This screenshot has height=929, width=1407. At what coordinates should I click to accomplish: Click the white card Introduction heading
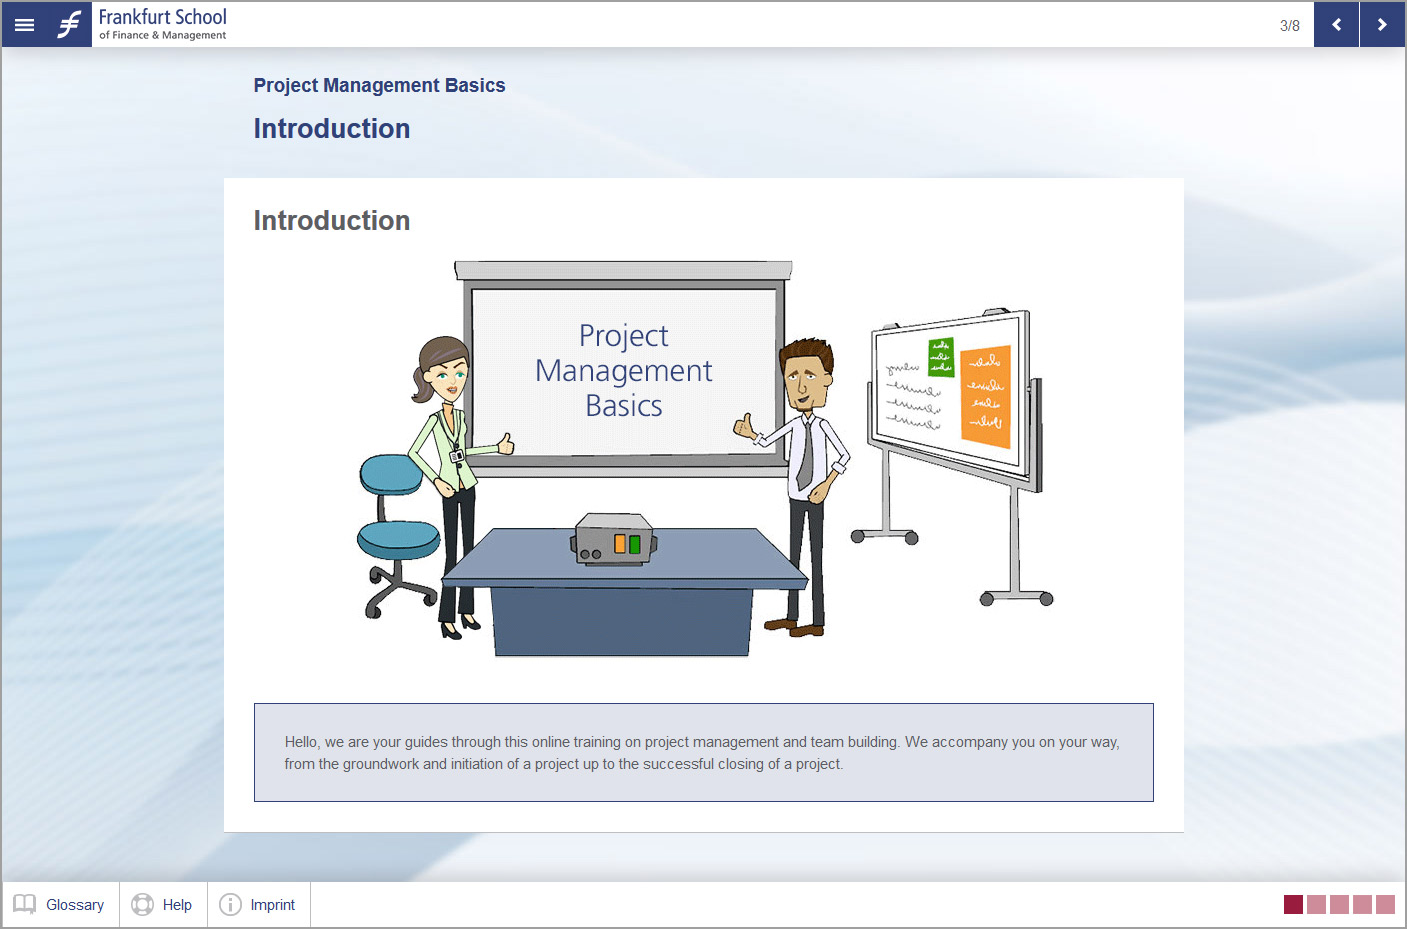pos(332,220)
